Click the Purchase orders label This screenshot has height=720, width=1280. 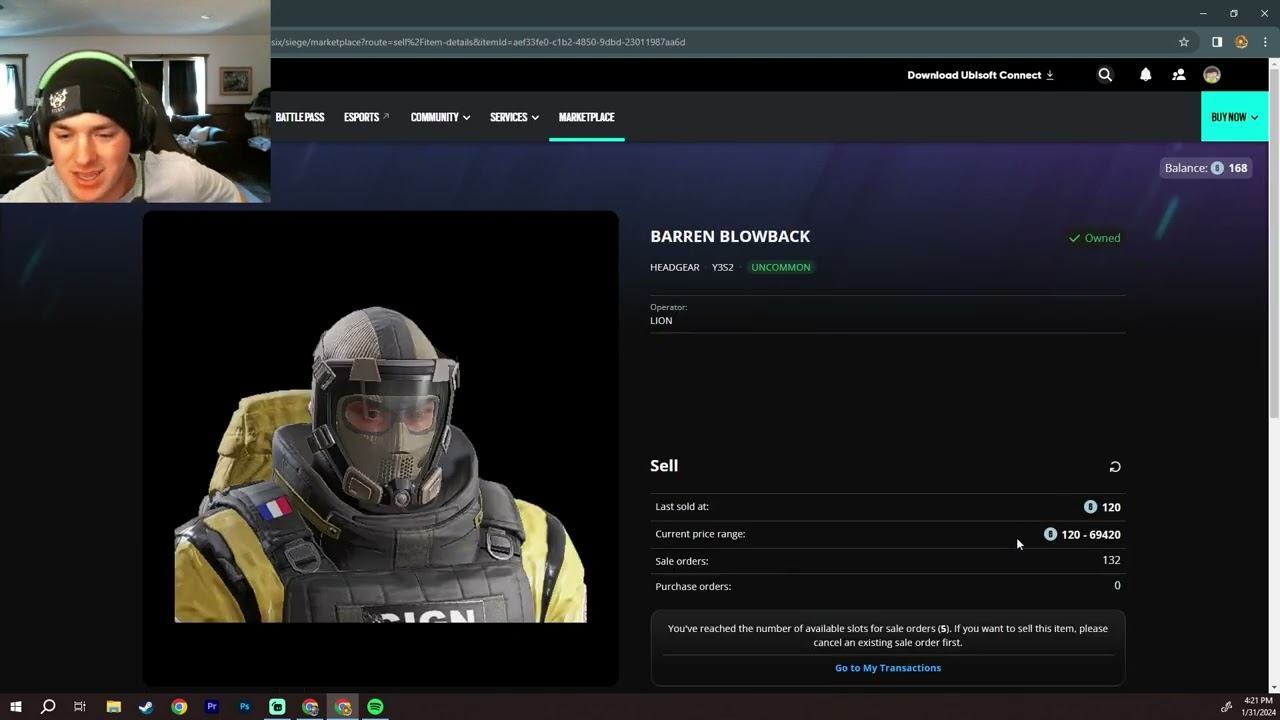693,586
